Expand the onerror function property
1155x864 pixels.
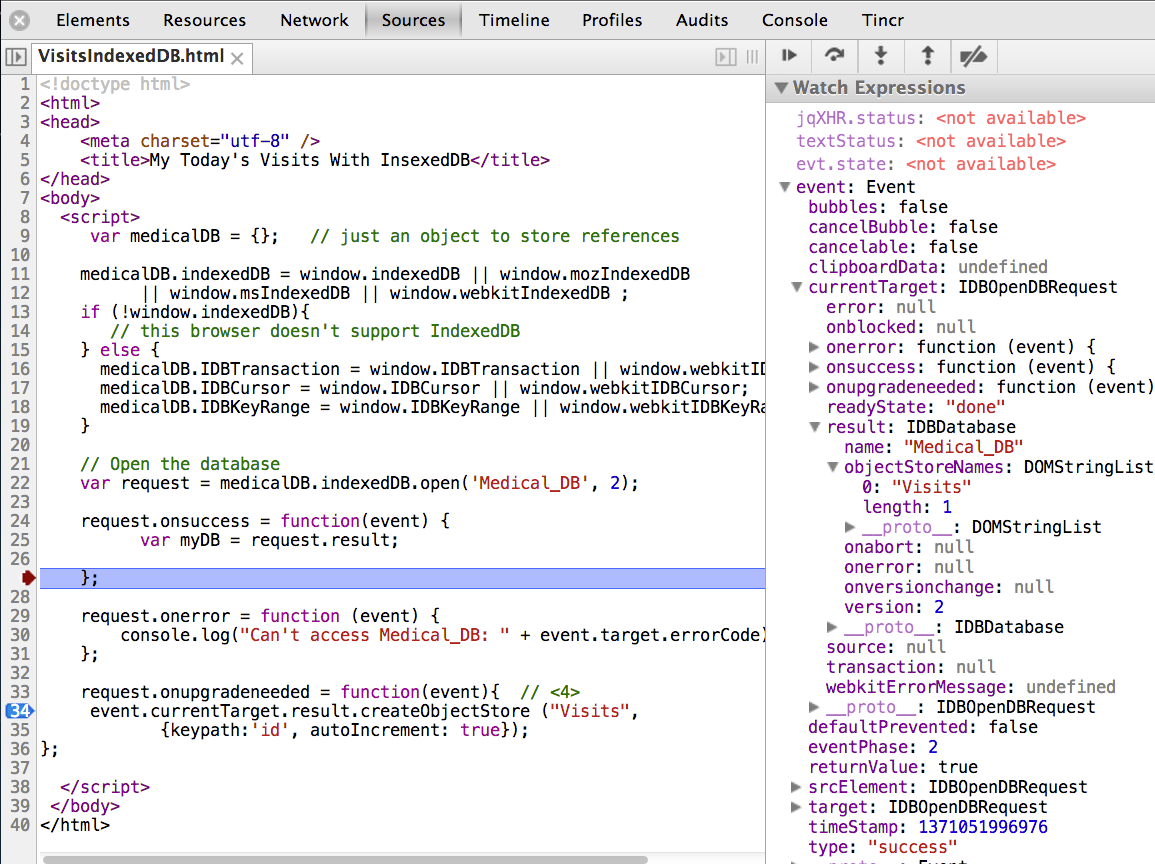point(814,347)
